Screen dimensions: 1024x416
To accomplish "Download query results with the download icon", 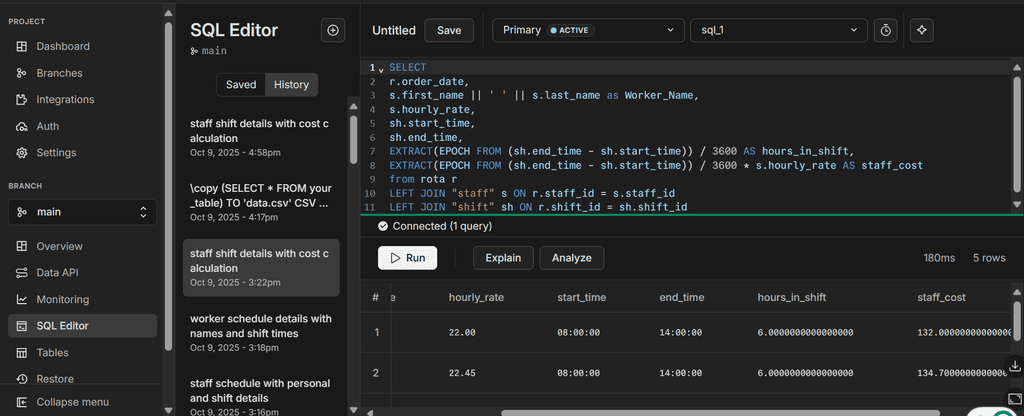I will click(x=1016, y=365).
